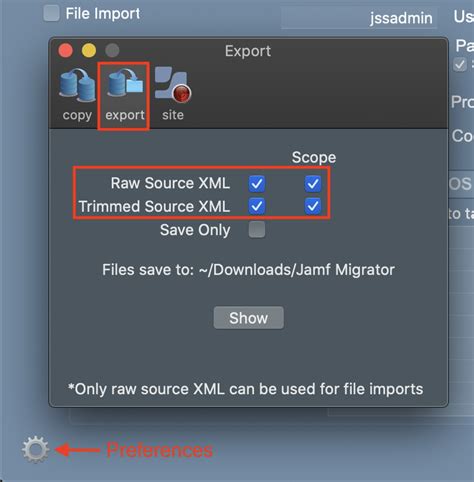
Task: Minimize the Export window with yellow button
Action: 89,51
